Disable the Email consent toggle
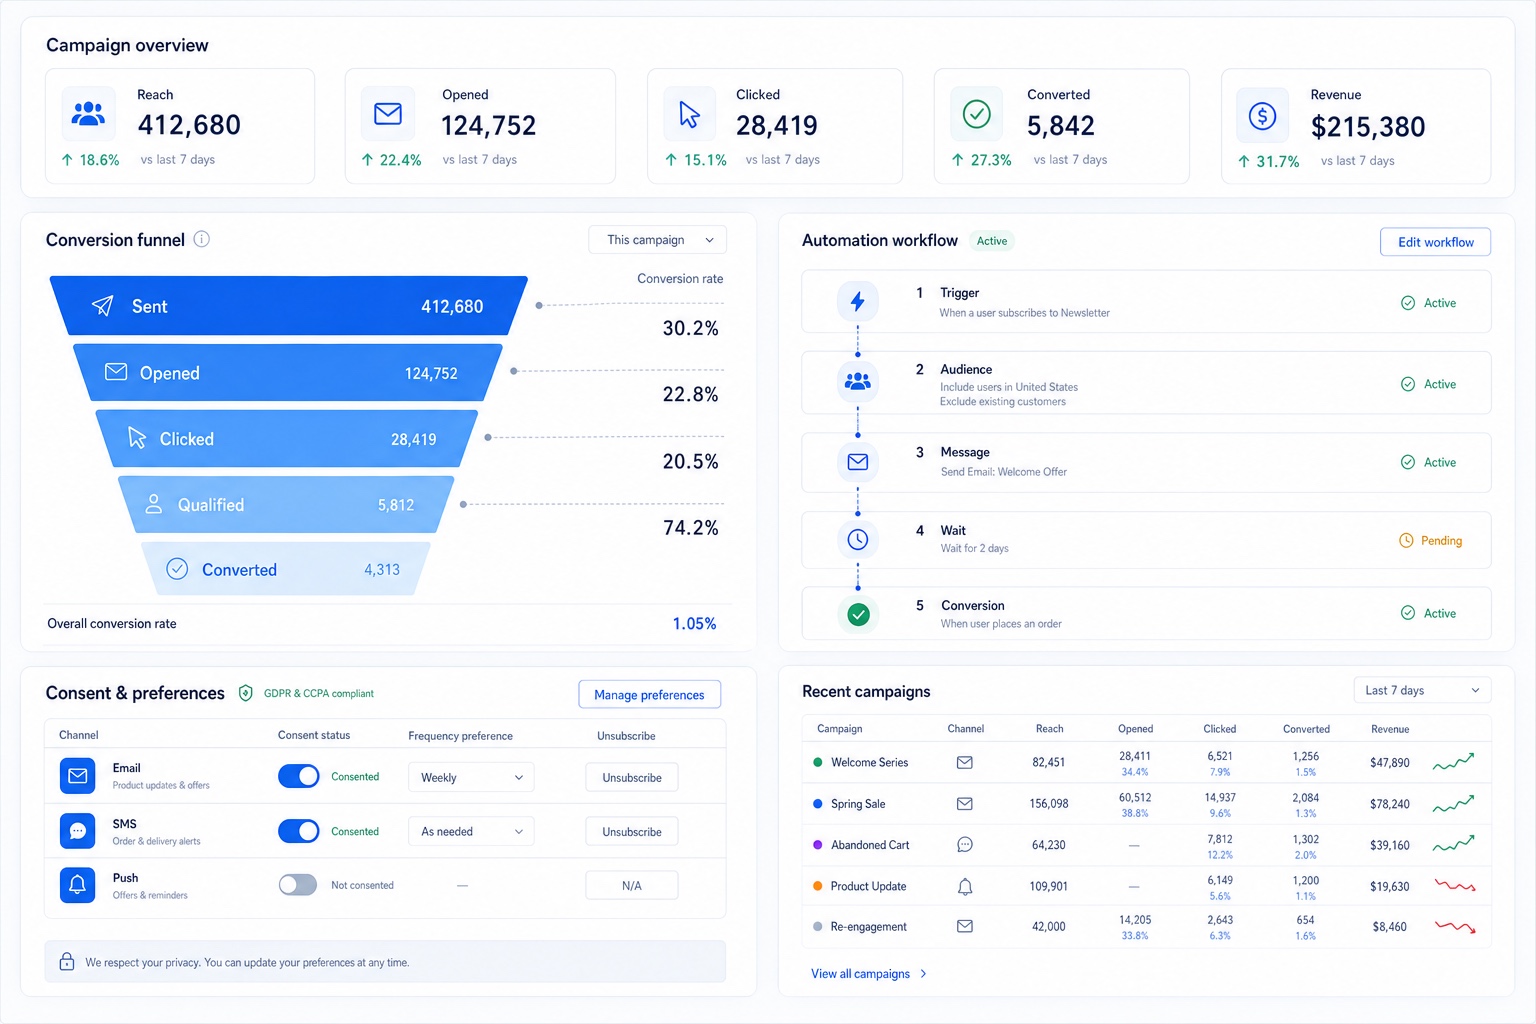1536x1024 pixels. 298,776
